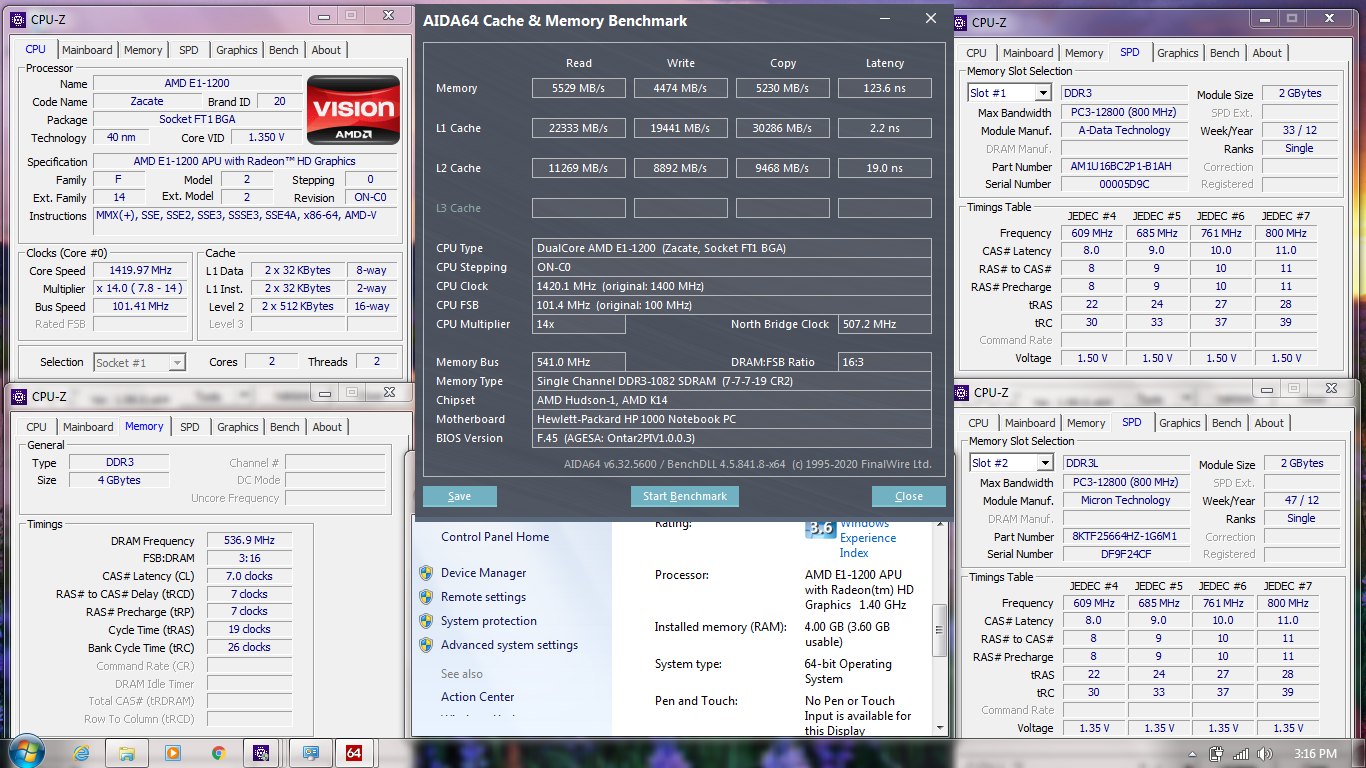1366x768 pixels.
Task: Click title icon of CPU-Z Slot #2 window
Action: coord(962,392)
